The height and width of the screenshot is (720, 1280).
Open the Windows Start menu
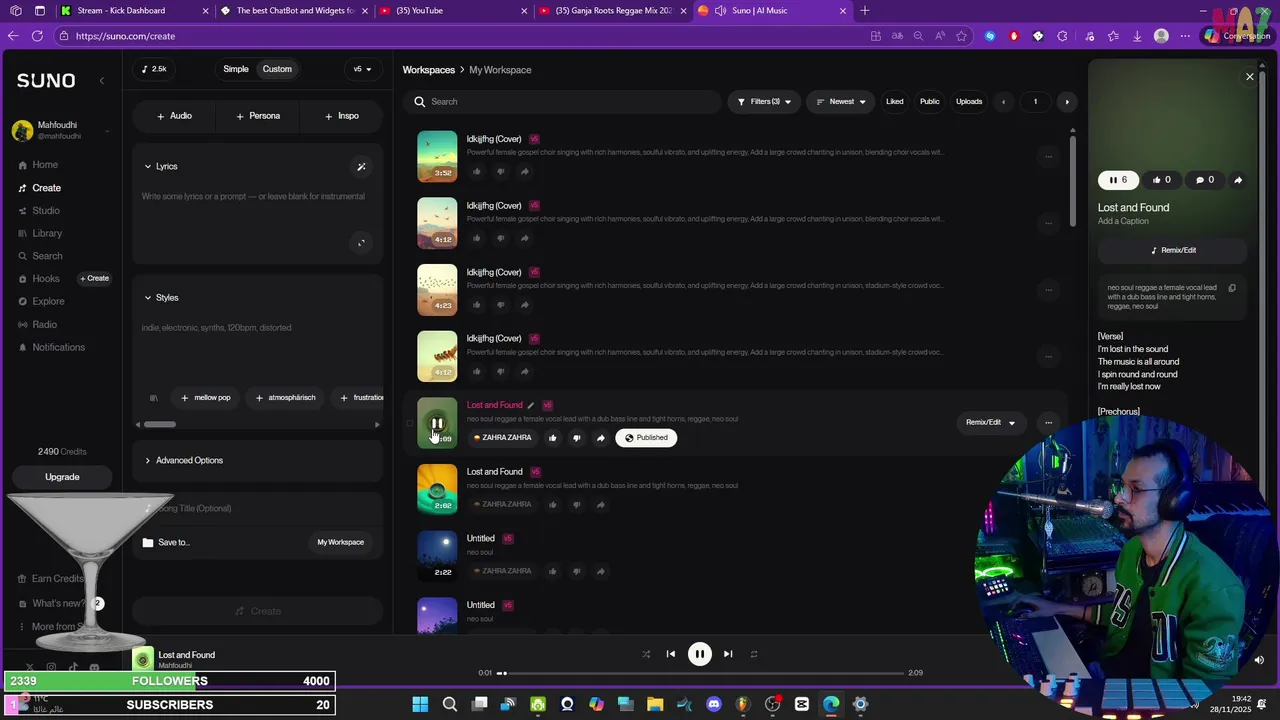(420, 704)
